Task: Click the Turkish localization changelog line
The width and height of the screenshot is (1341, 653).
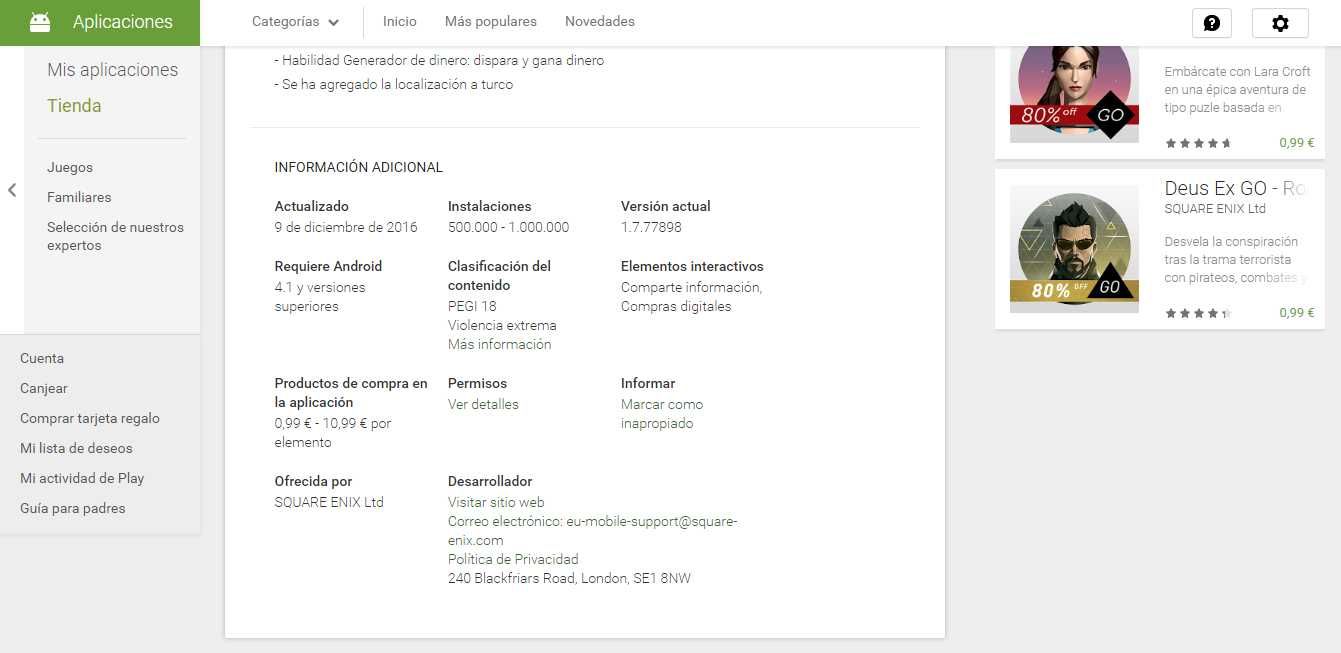Action: (x=394, y=85)
